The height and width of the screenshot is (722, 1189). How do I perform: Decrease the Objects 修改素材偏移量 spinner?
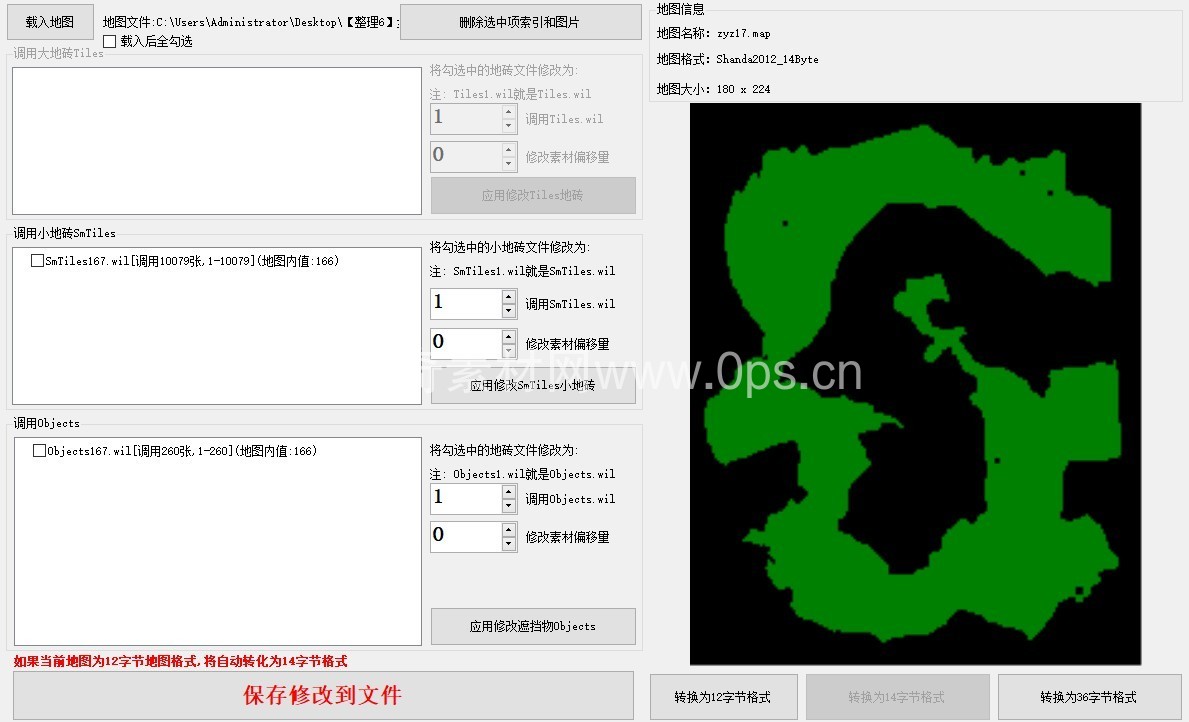tap(509, 544)
